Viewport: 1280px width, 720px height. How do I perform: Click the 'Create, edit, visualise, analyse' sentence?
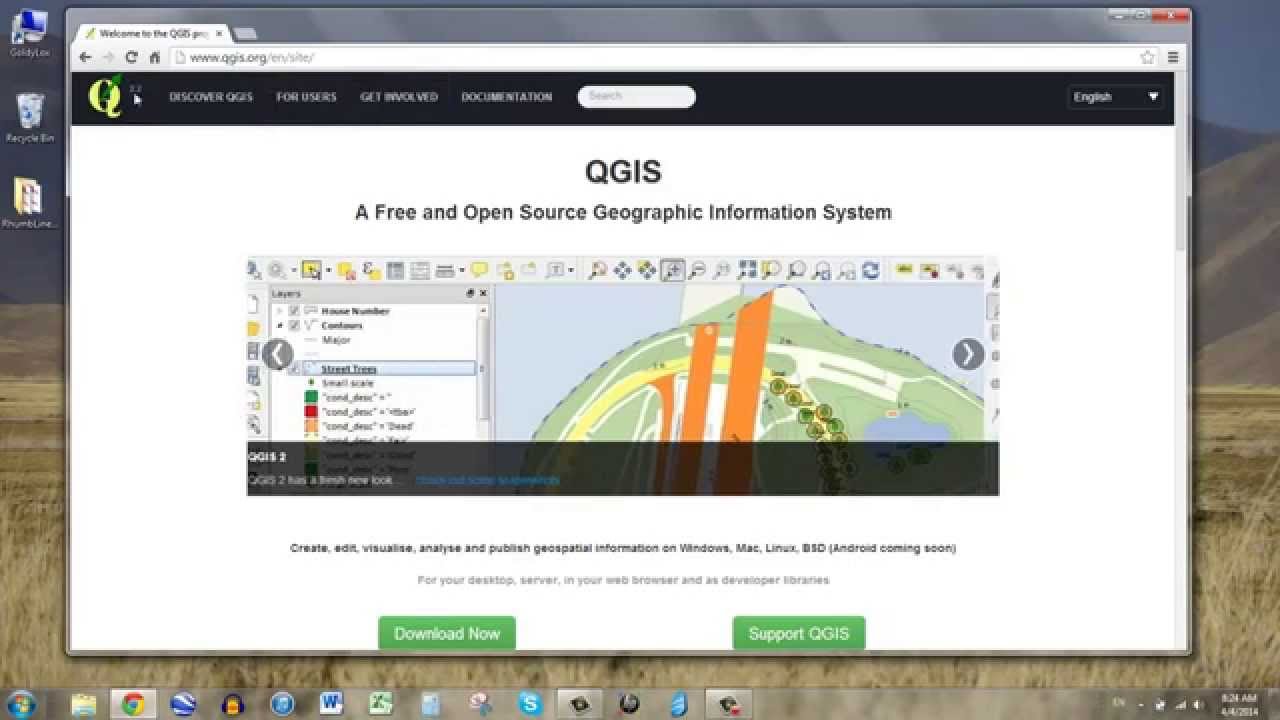pos(623,548)
